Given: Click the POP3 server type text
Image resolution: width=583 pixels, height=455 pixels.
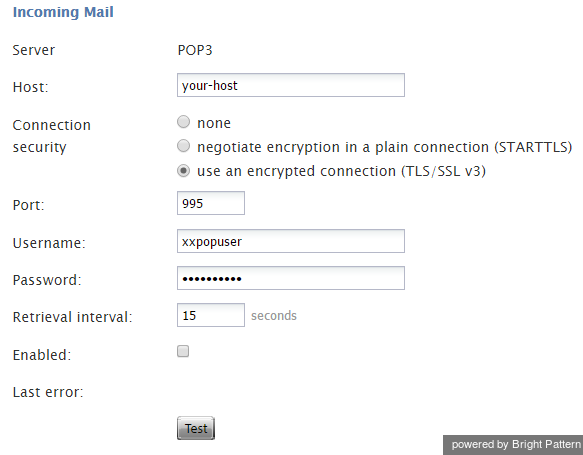Looking at the screenshot, I should (x=195, y=50).
